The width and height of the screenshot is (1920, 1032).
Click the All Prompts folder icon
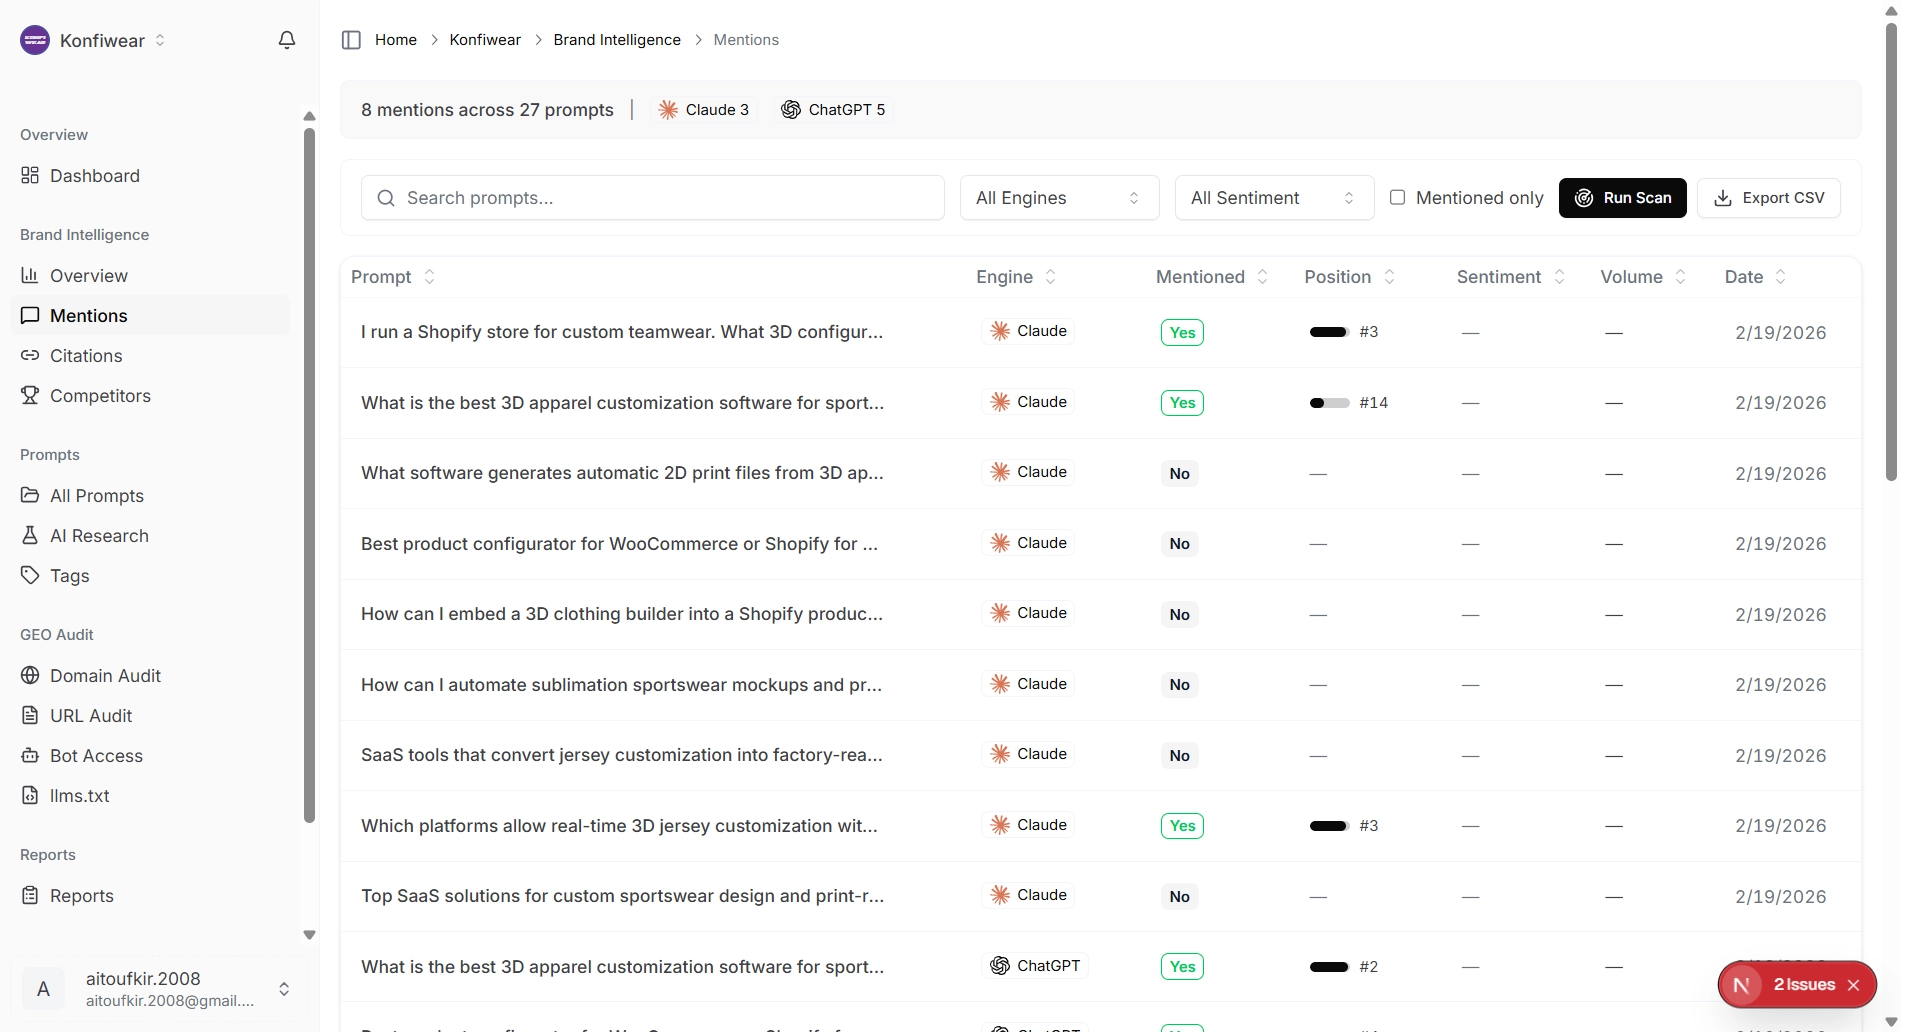pyautogui.click(x=30, y=496)
